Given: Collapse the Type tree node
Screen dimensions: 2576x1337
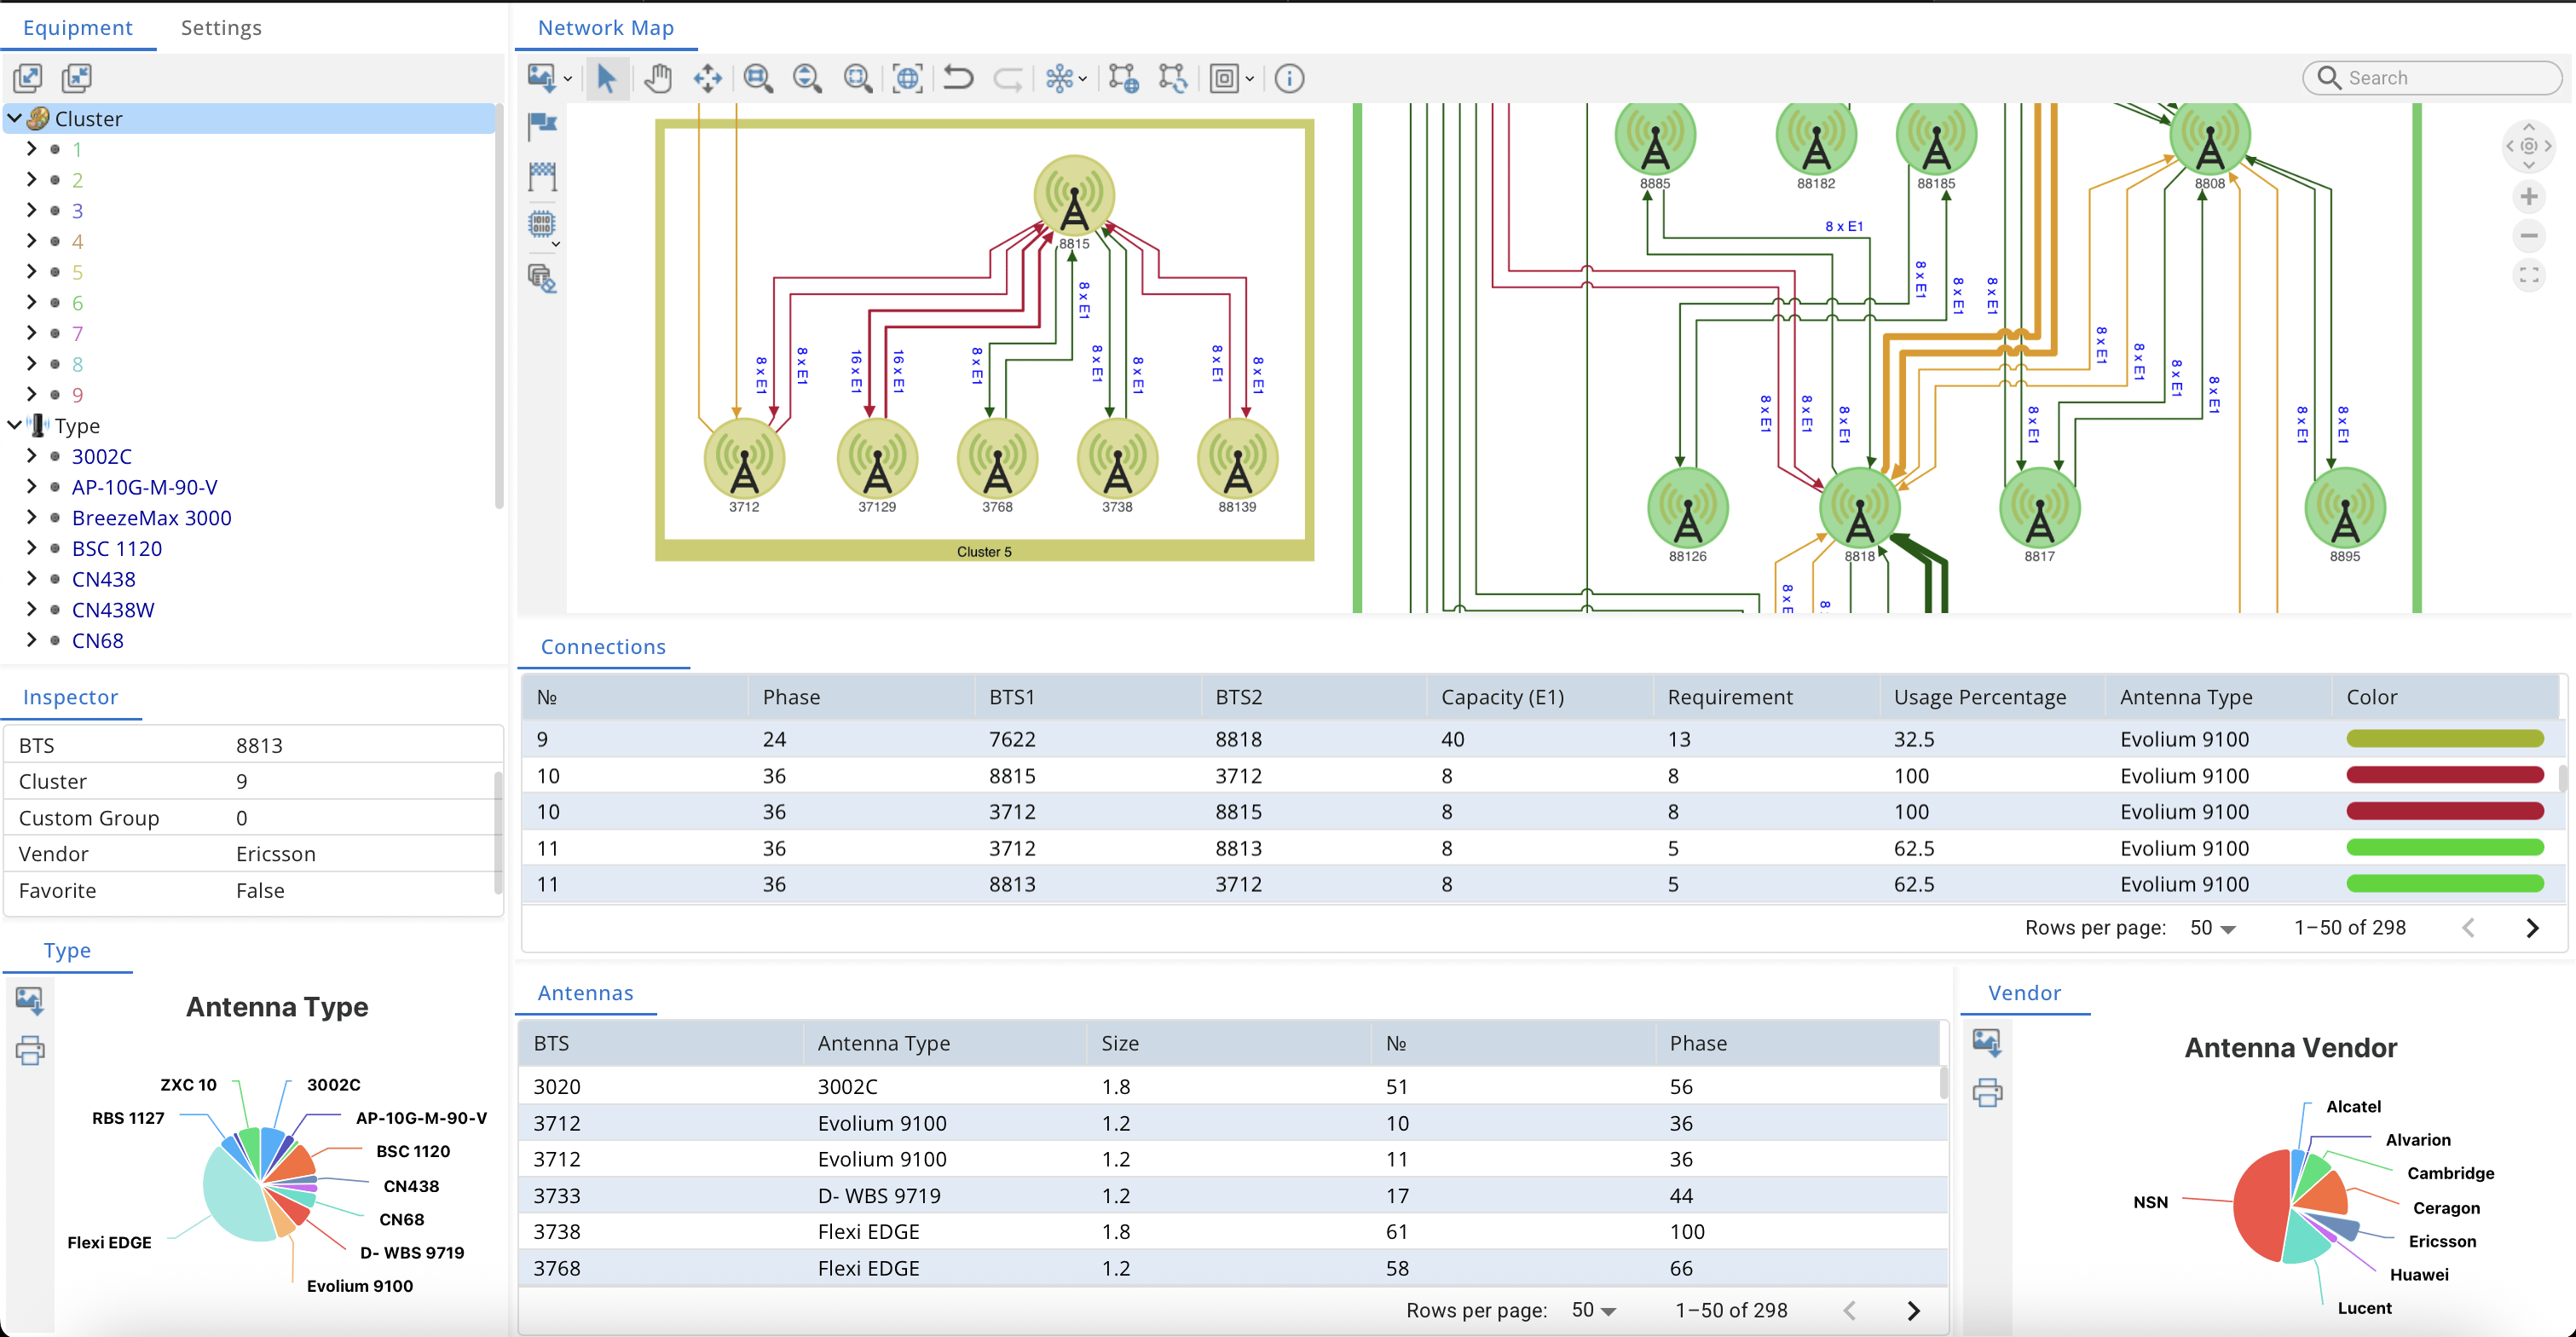Looking at the screenshot, I should tap(15, 425).
